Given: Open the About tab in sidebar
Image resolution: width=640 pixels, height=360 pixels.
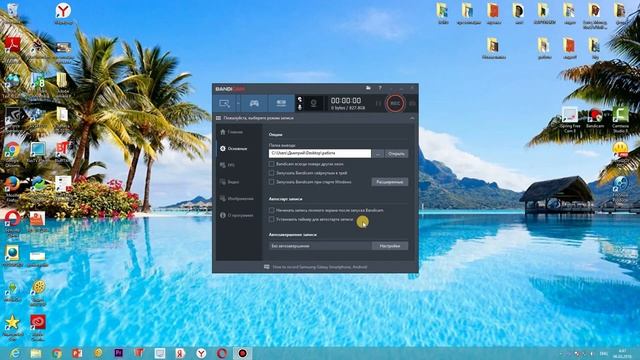Looking at the screenshot, I should click(x=238, y=215).
